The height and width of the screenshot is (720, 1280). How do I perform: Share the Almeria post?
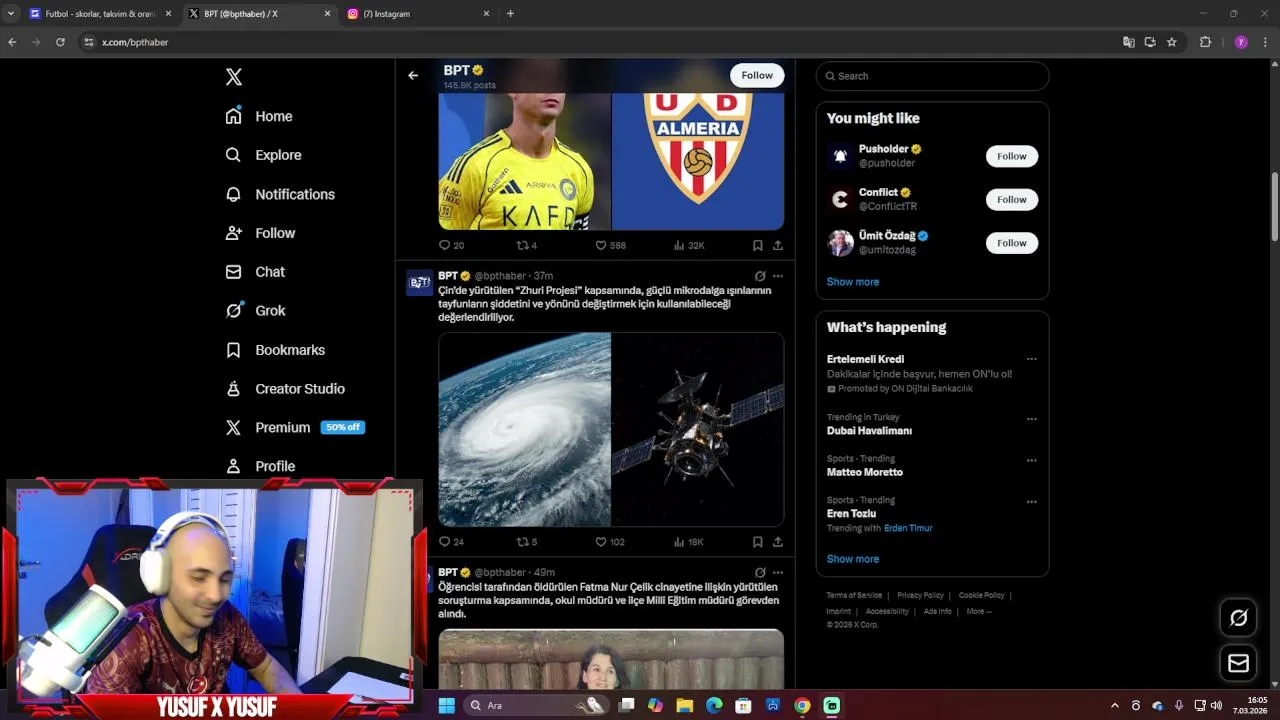tap(777, 245)
